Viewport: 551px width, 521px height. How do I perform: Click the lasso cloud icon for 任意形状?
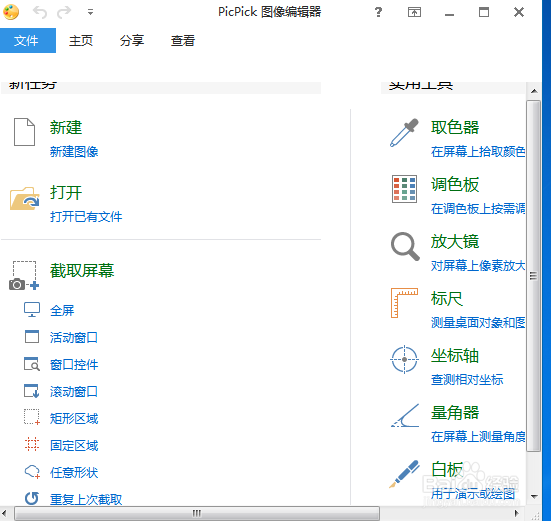click(32, 471)
